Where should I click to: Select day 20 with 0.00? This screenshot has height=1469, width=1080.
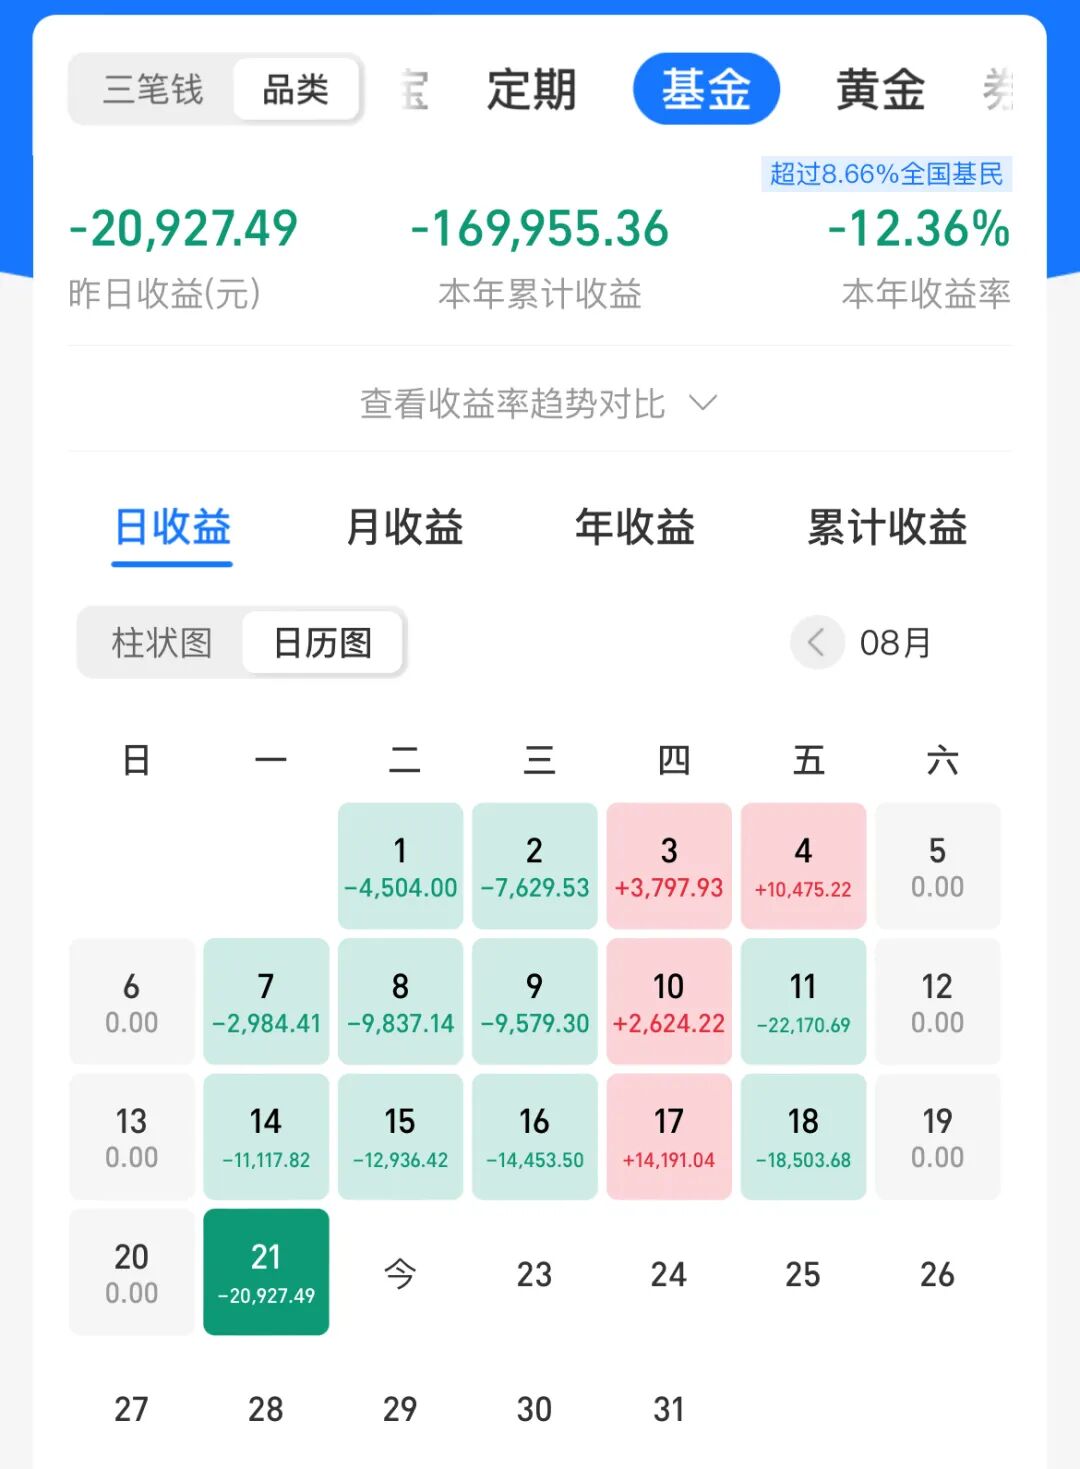[x=132, y=1272]
